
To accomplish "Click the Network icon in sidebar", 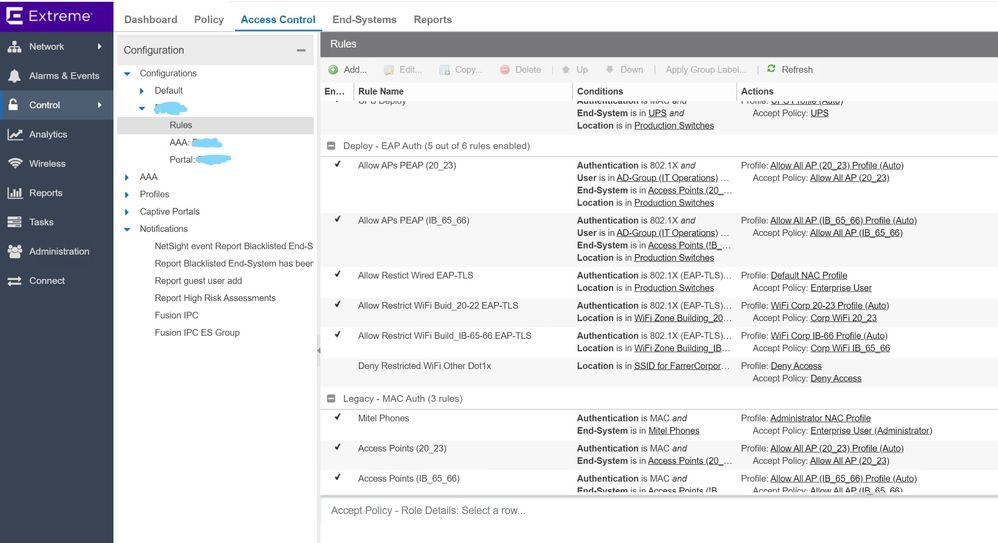I will tap(14, 47).
